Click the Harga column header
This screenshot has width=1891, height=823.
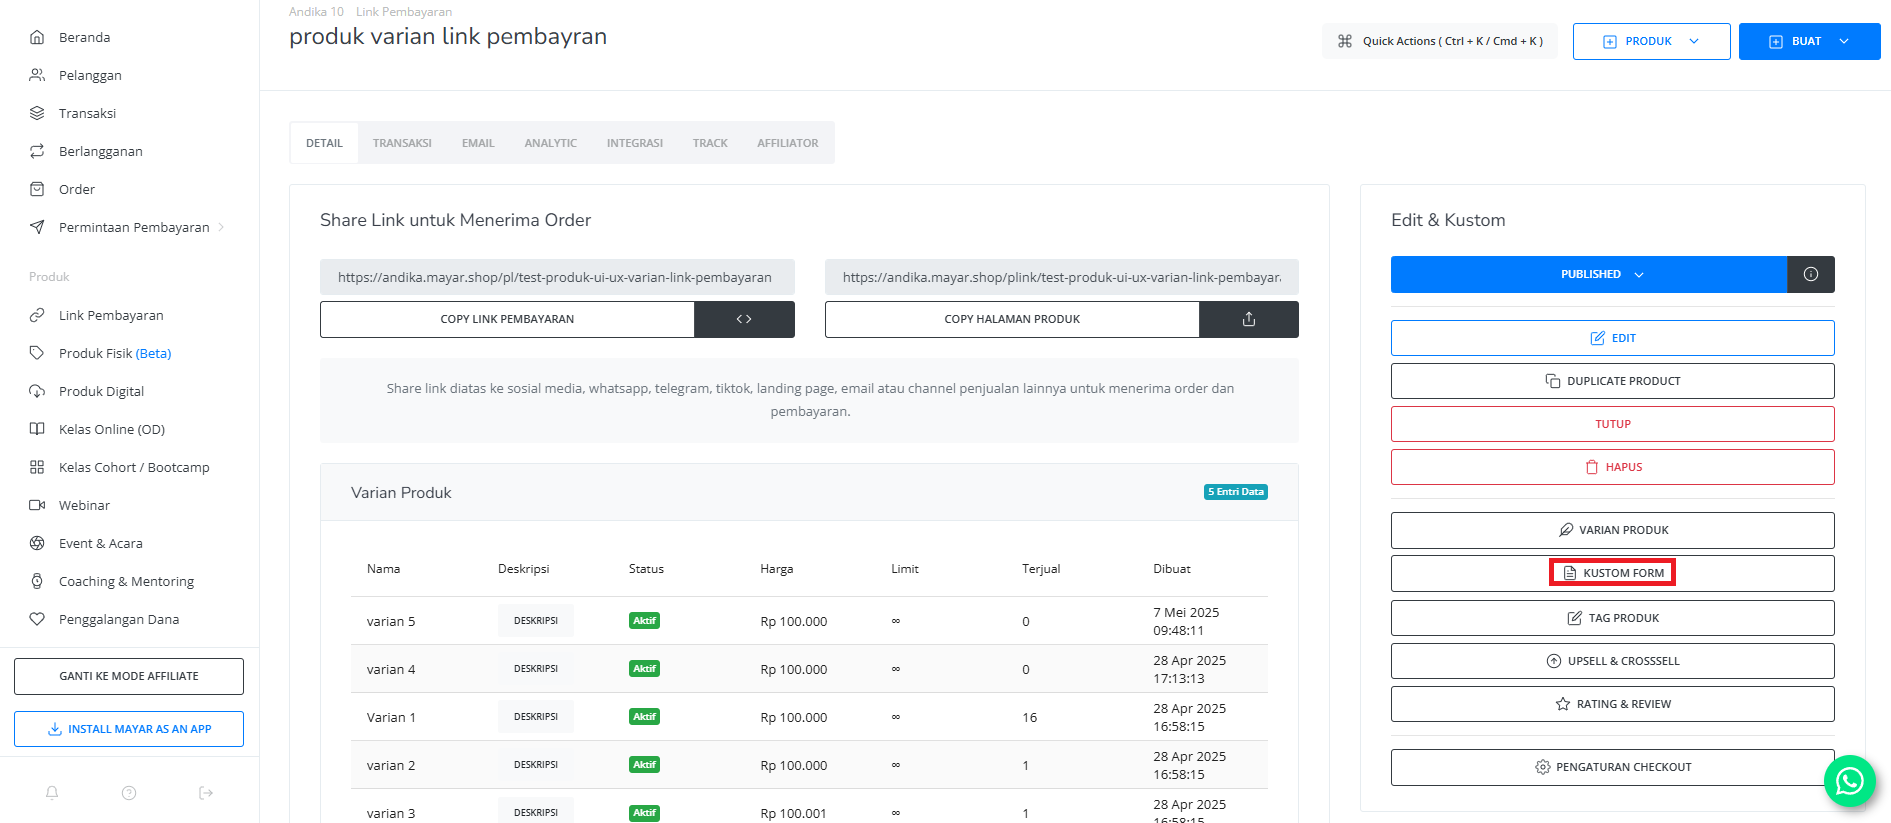point(777,569)
